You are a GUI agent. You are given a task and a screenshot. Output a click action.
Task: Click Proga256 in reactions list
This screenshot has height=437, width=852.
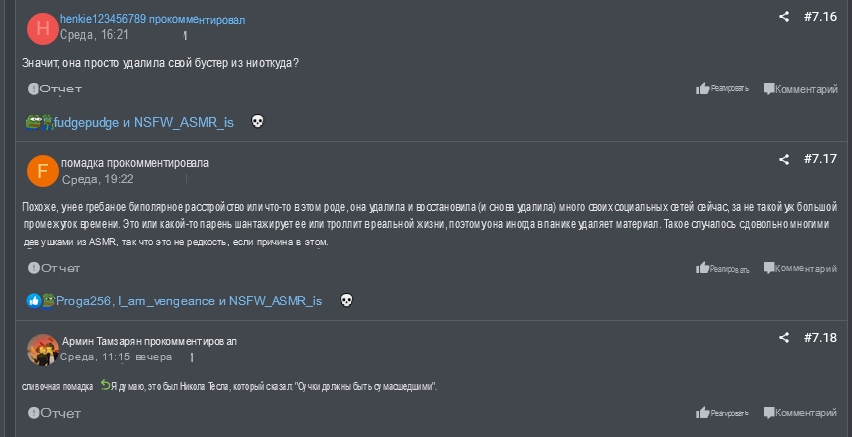pos(84,300)
